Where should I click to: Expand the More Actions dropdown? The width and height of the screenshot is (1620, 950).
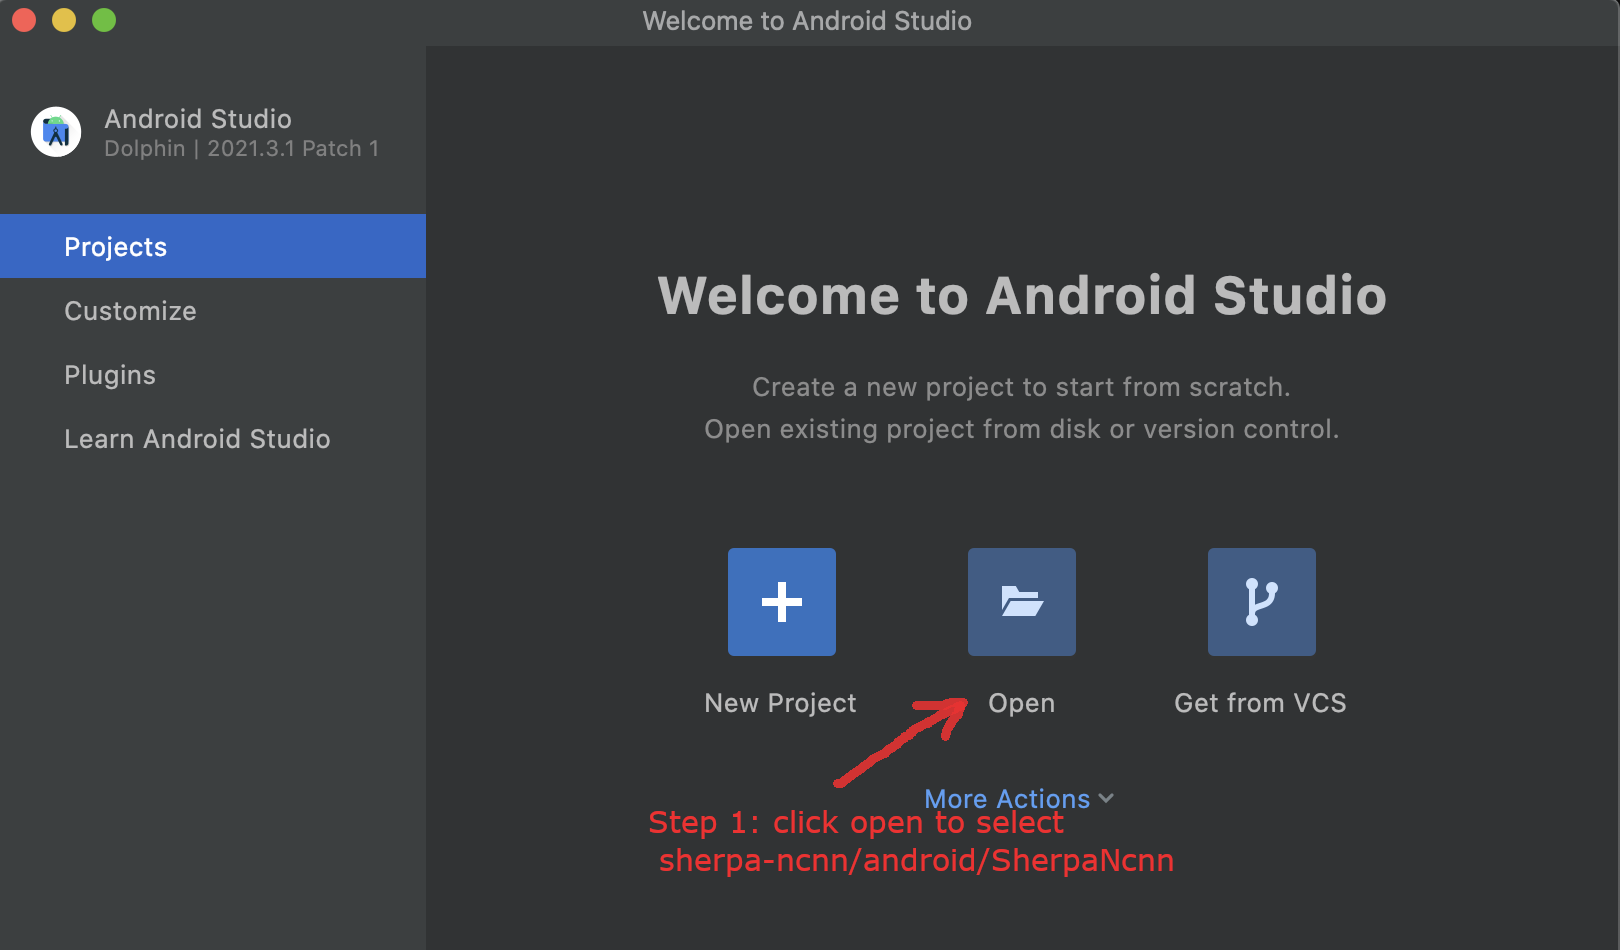[x=1019, y=798]
